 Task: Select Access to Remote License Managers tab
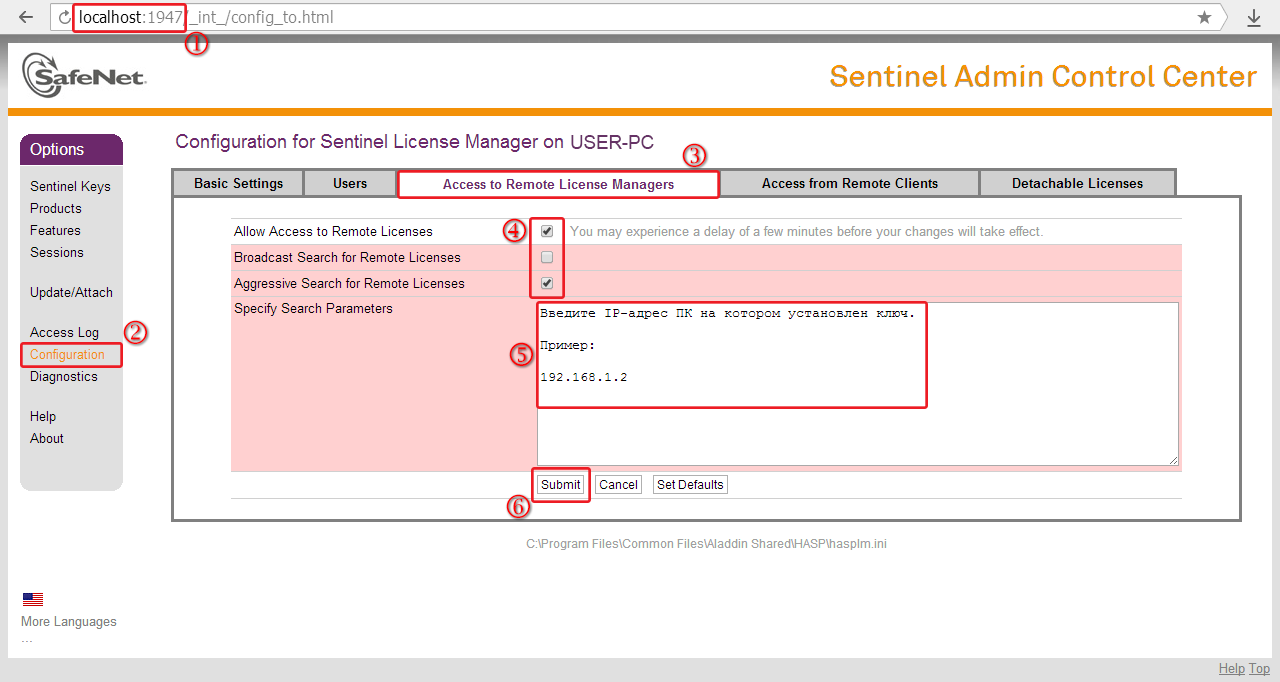click(558, 184)
